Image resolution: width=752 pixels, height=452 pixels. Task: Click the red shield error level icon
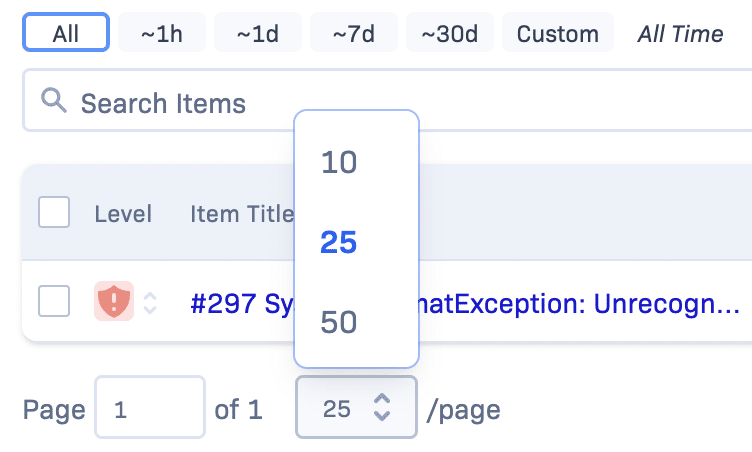pyautogui.click(x=113, y=301)
